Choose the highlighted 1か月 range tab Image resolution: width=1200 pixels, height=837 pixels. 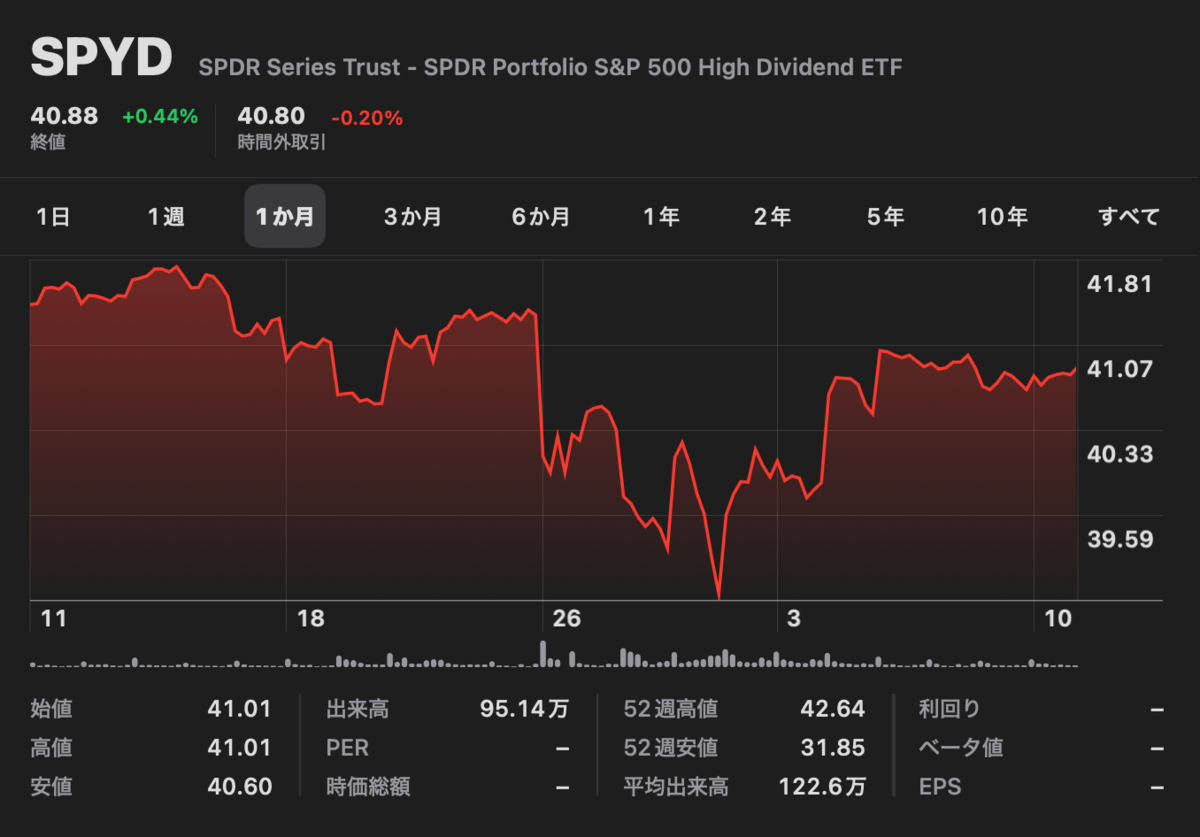[x=285, y=216]
